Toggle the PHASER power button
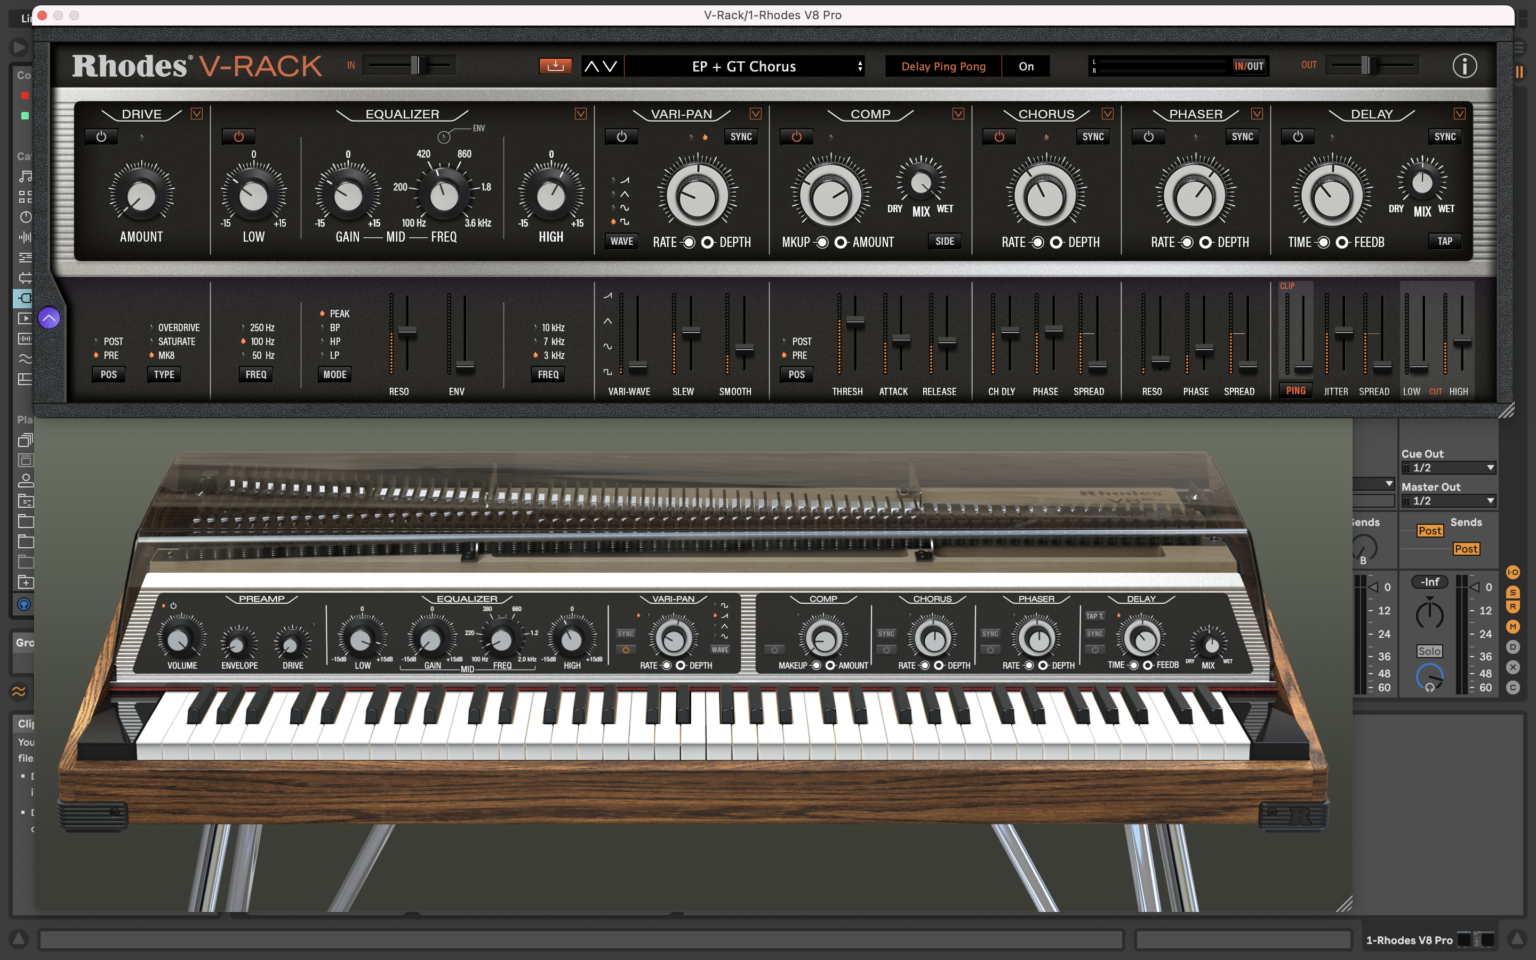The width and height of the screenshot is (1536, 960). [1148, 136]
